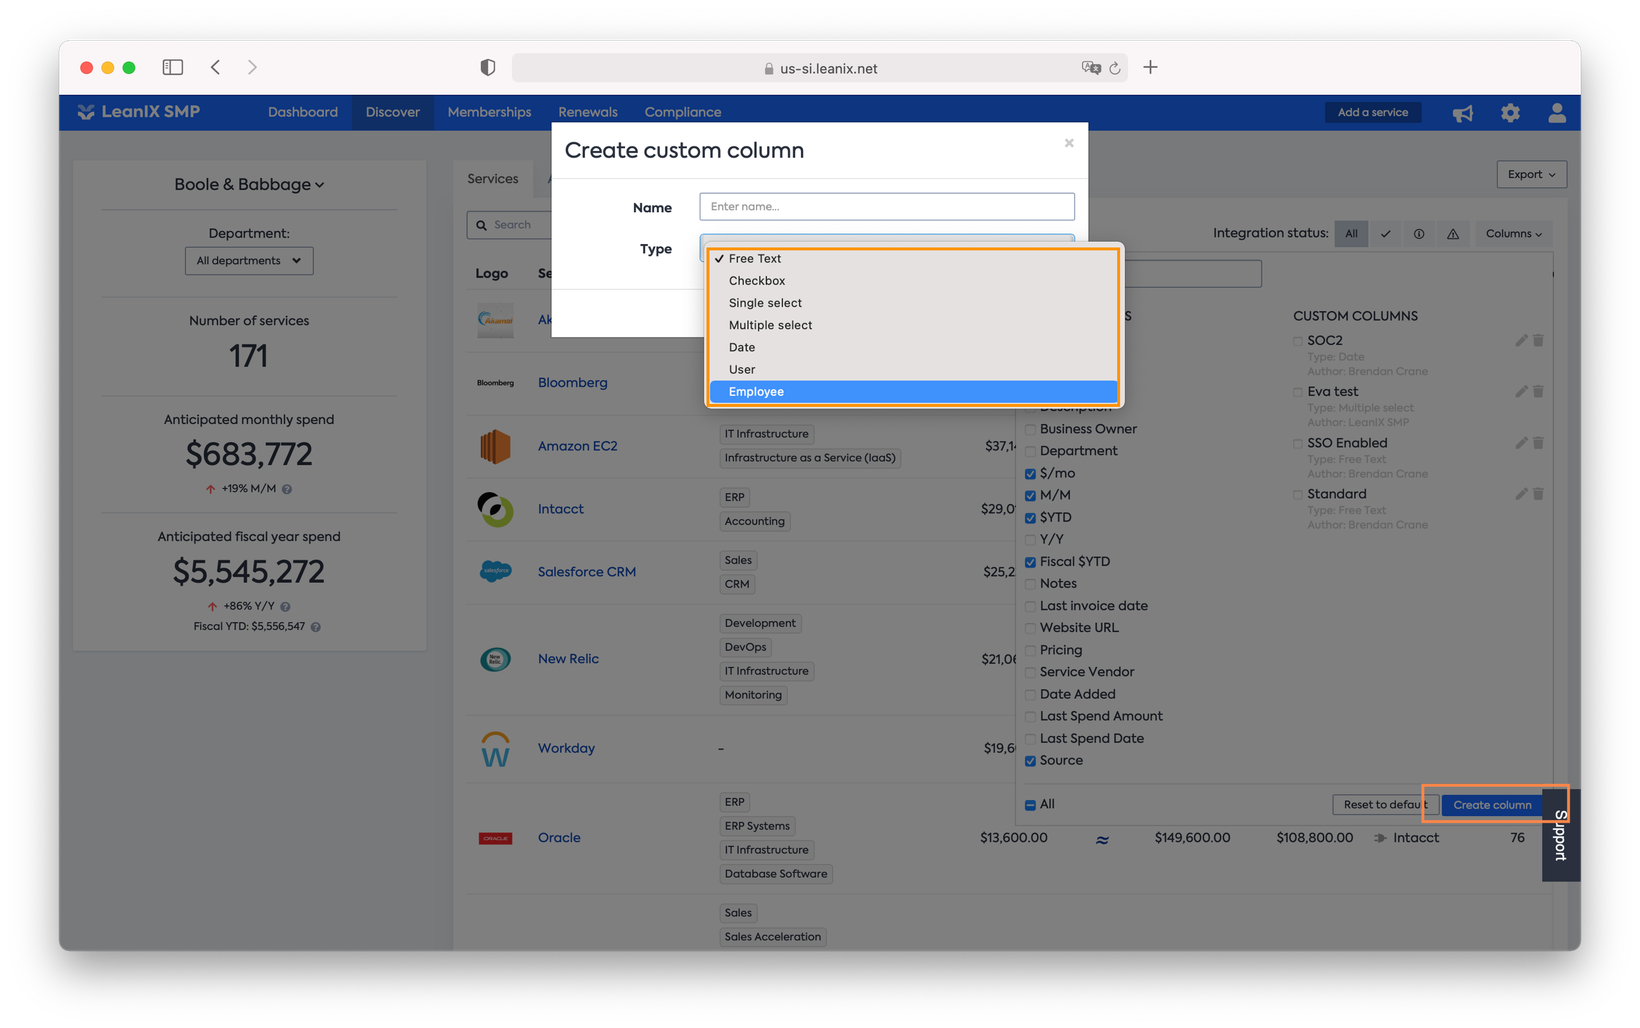The image size is (1640, 1028).
Task: Open the Memberships nav item
Action: click(489, 112)
